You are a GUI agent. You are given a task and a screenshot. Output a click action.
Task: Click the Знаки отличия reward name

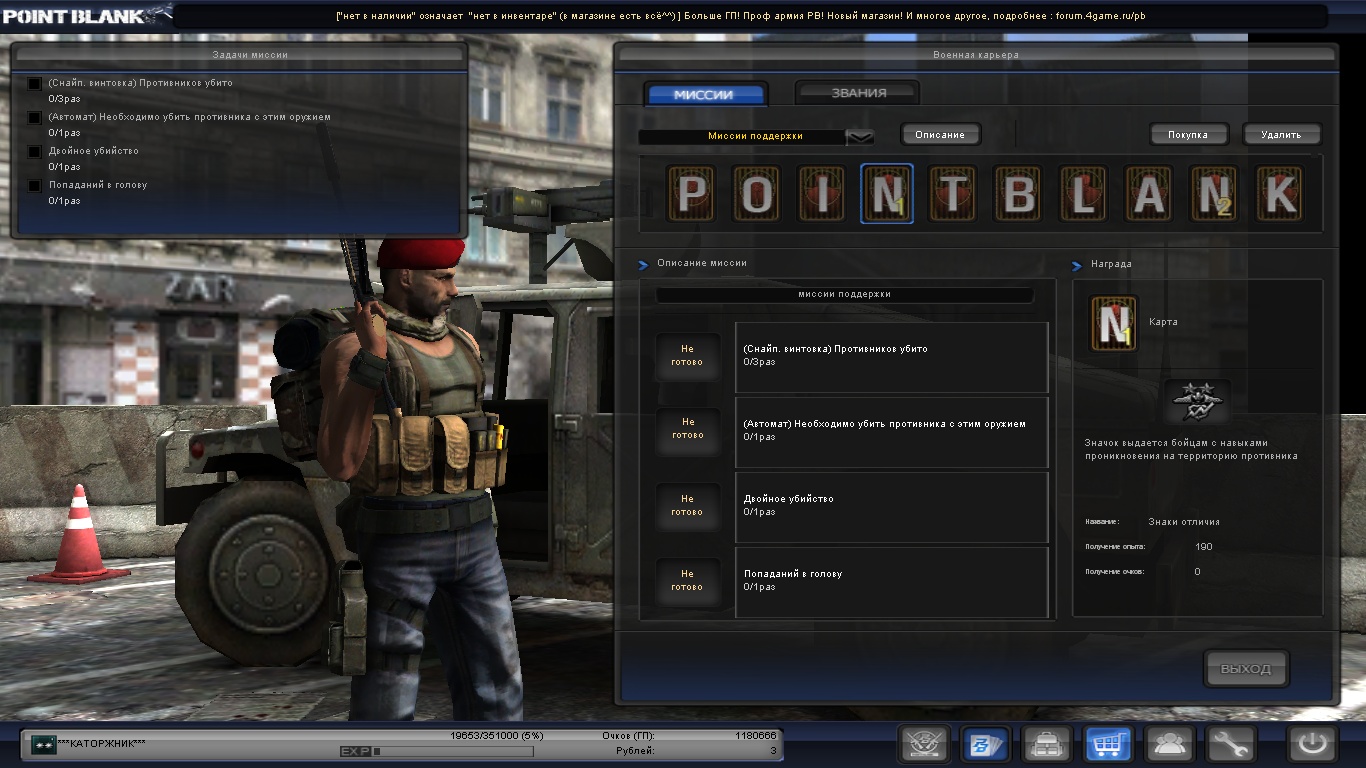[x=1184, y=522]
